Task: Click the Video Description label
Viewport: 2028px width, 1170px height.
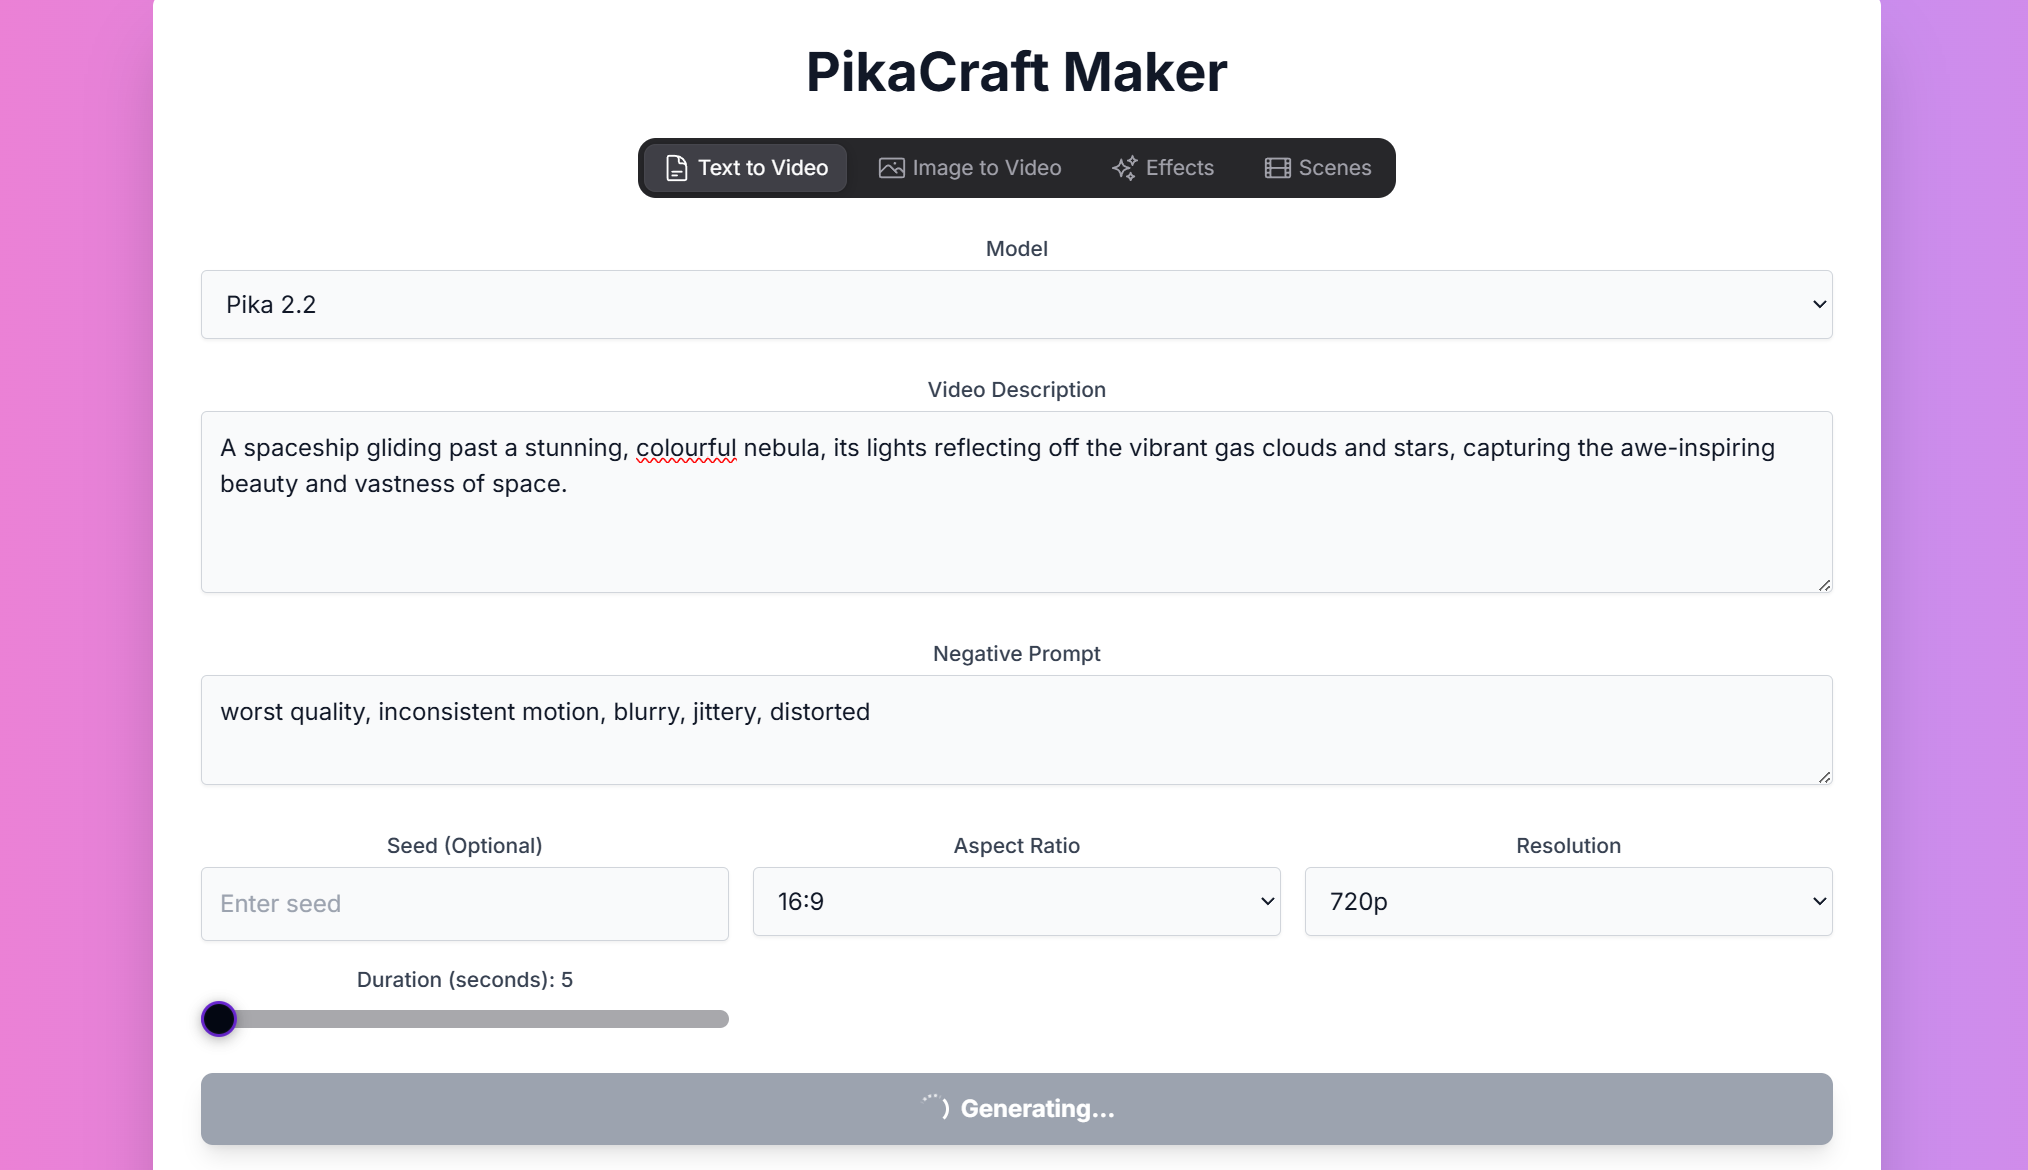Action: click(x=1016, y=390)
